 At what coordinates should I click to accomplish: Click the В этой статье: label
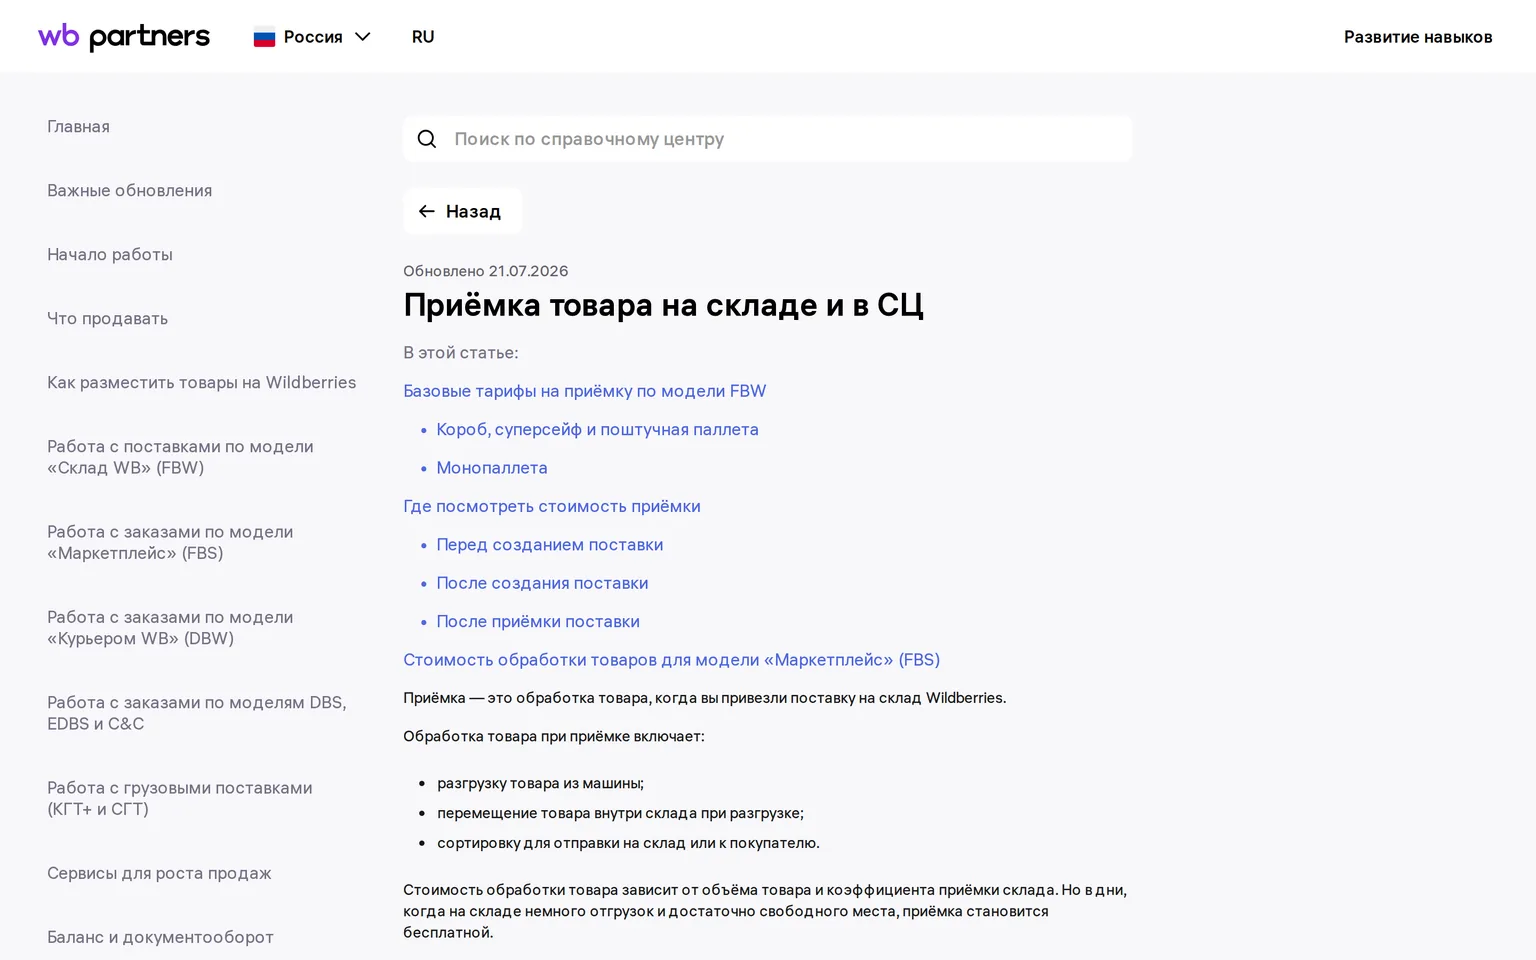coord(461,353)
